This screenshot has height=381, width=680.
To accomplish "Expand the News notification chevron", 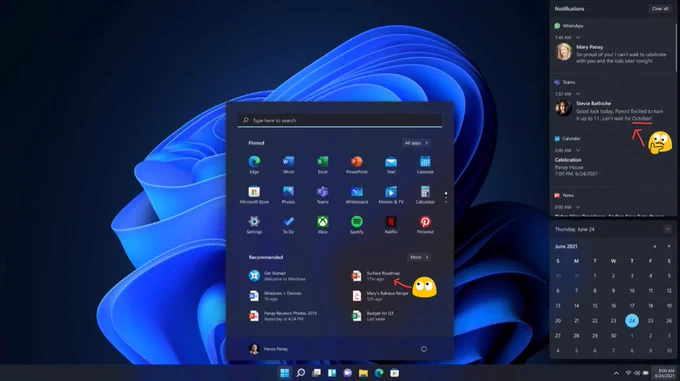I will 578,207.
